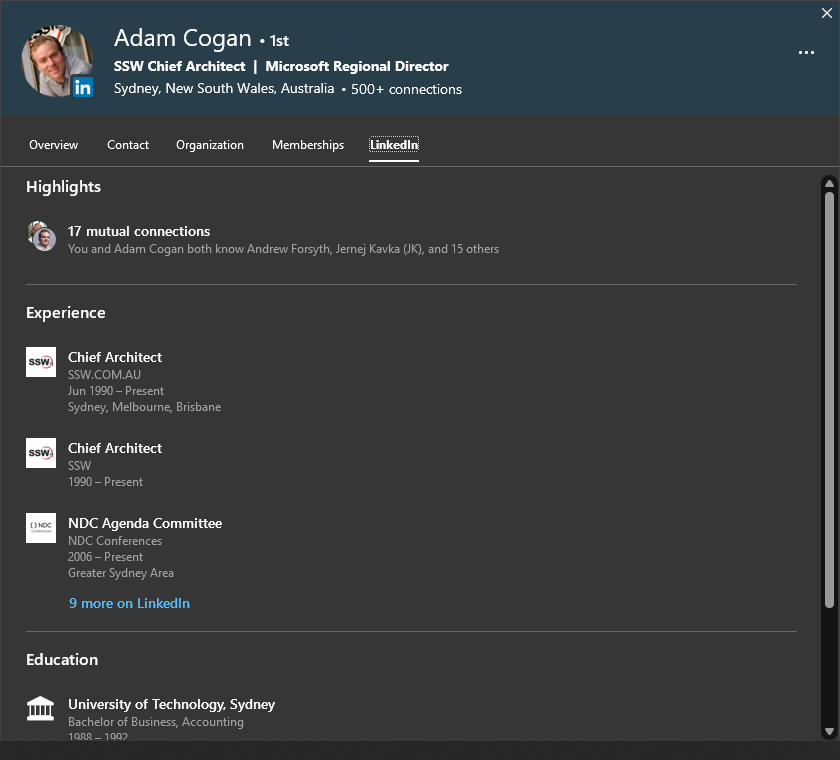This screenshot has height=760, width=840.
Task: Open the more options ellipsis menu
Action: coord(806,53)
